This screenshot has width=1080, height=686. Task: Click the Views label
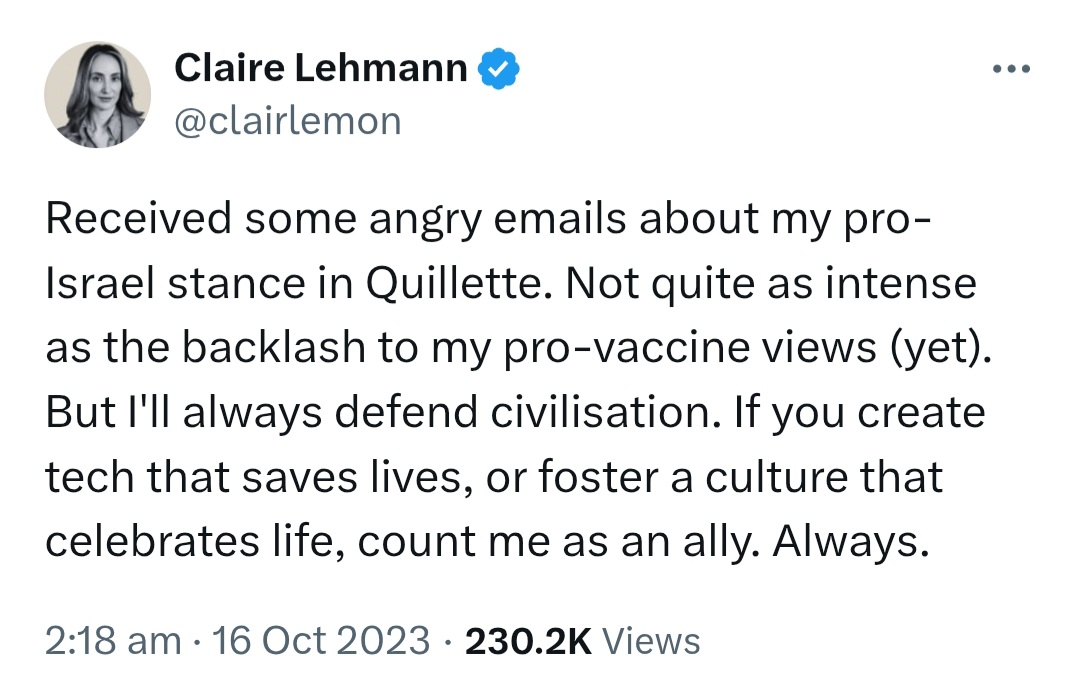click(651, 641)
